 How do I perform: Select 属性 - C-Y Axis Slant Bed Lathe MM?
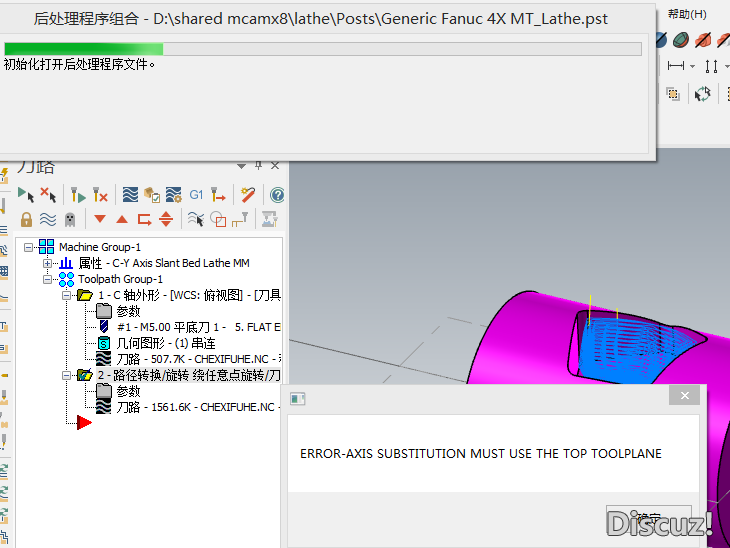pos(164,263)
